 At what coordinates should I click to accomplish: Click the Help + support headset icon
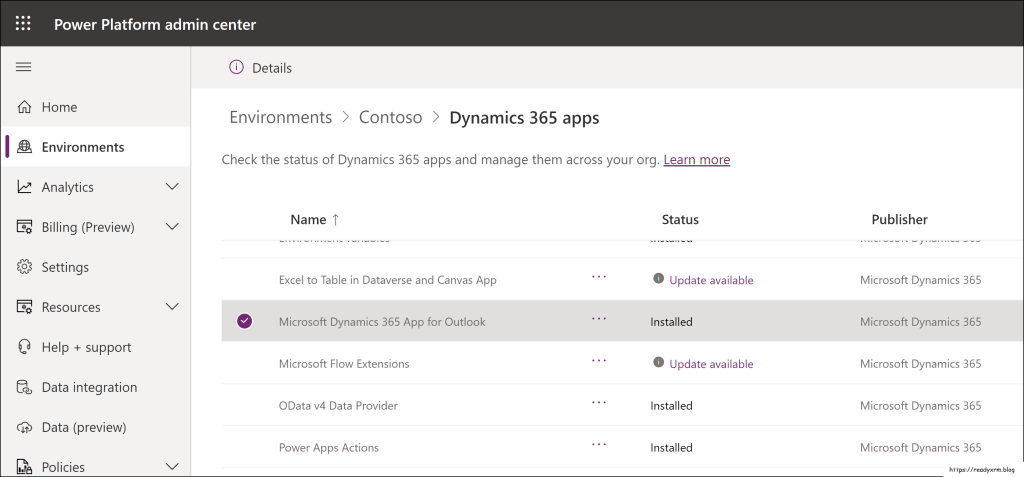pyautogui.click(x=25, y=347)
